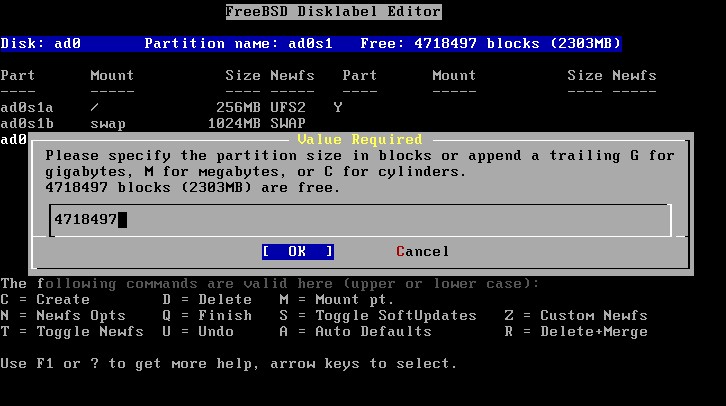Select the ad0s1a partition row

pyautogui.click(x=171, y=107)
